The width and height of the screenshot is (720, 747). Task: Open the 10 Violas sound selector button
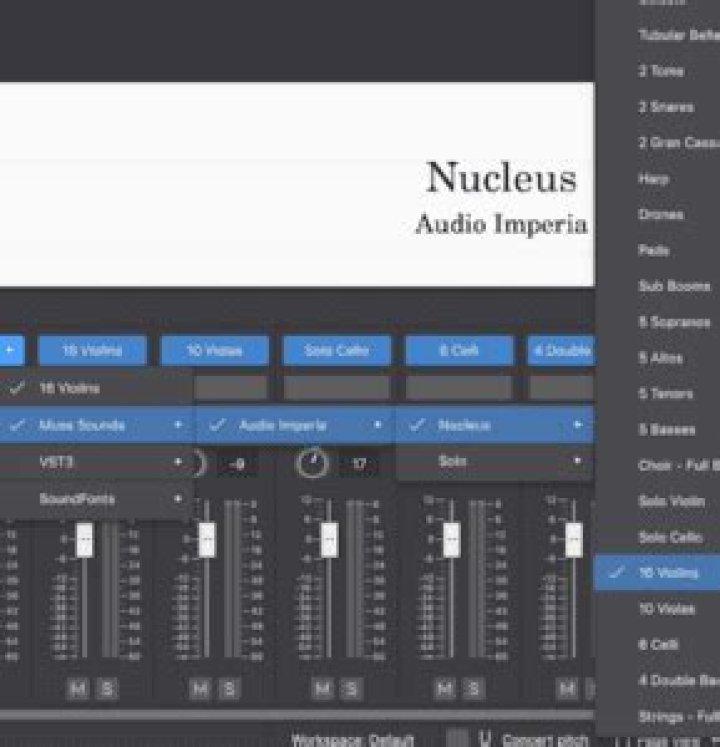tap(215, 350)
